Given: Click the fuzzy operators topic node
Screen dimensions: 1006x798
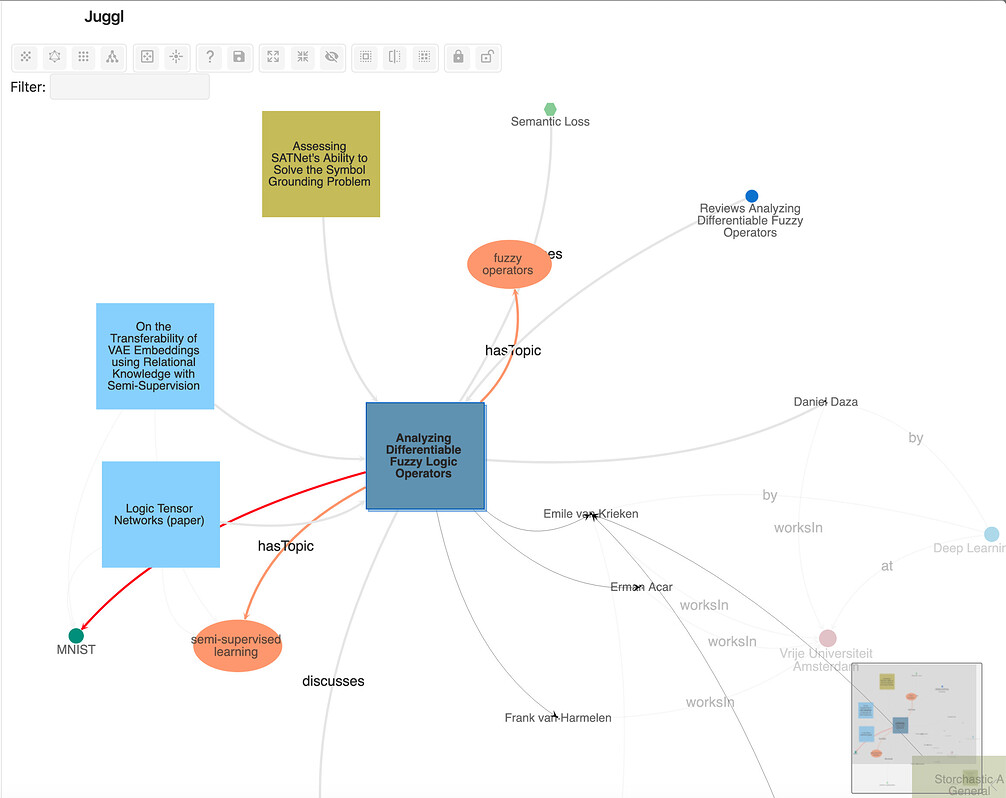Looking at the screenshot, I should pos(508,264).
